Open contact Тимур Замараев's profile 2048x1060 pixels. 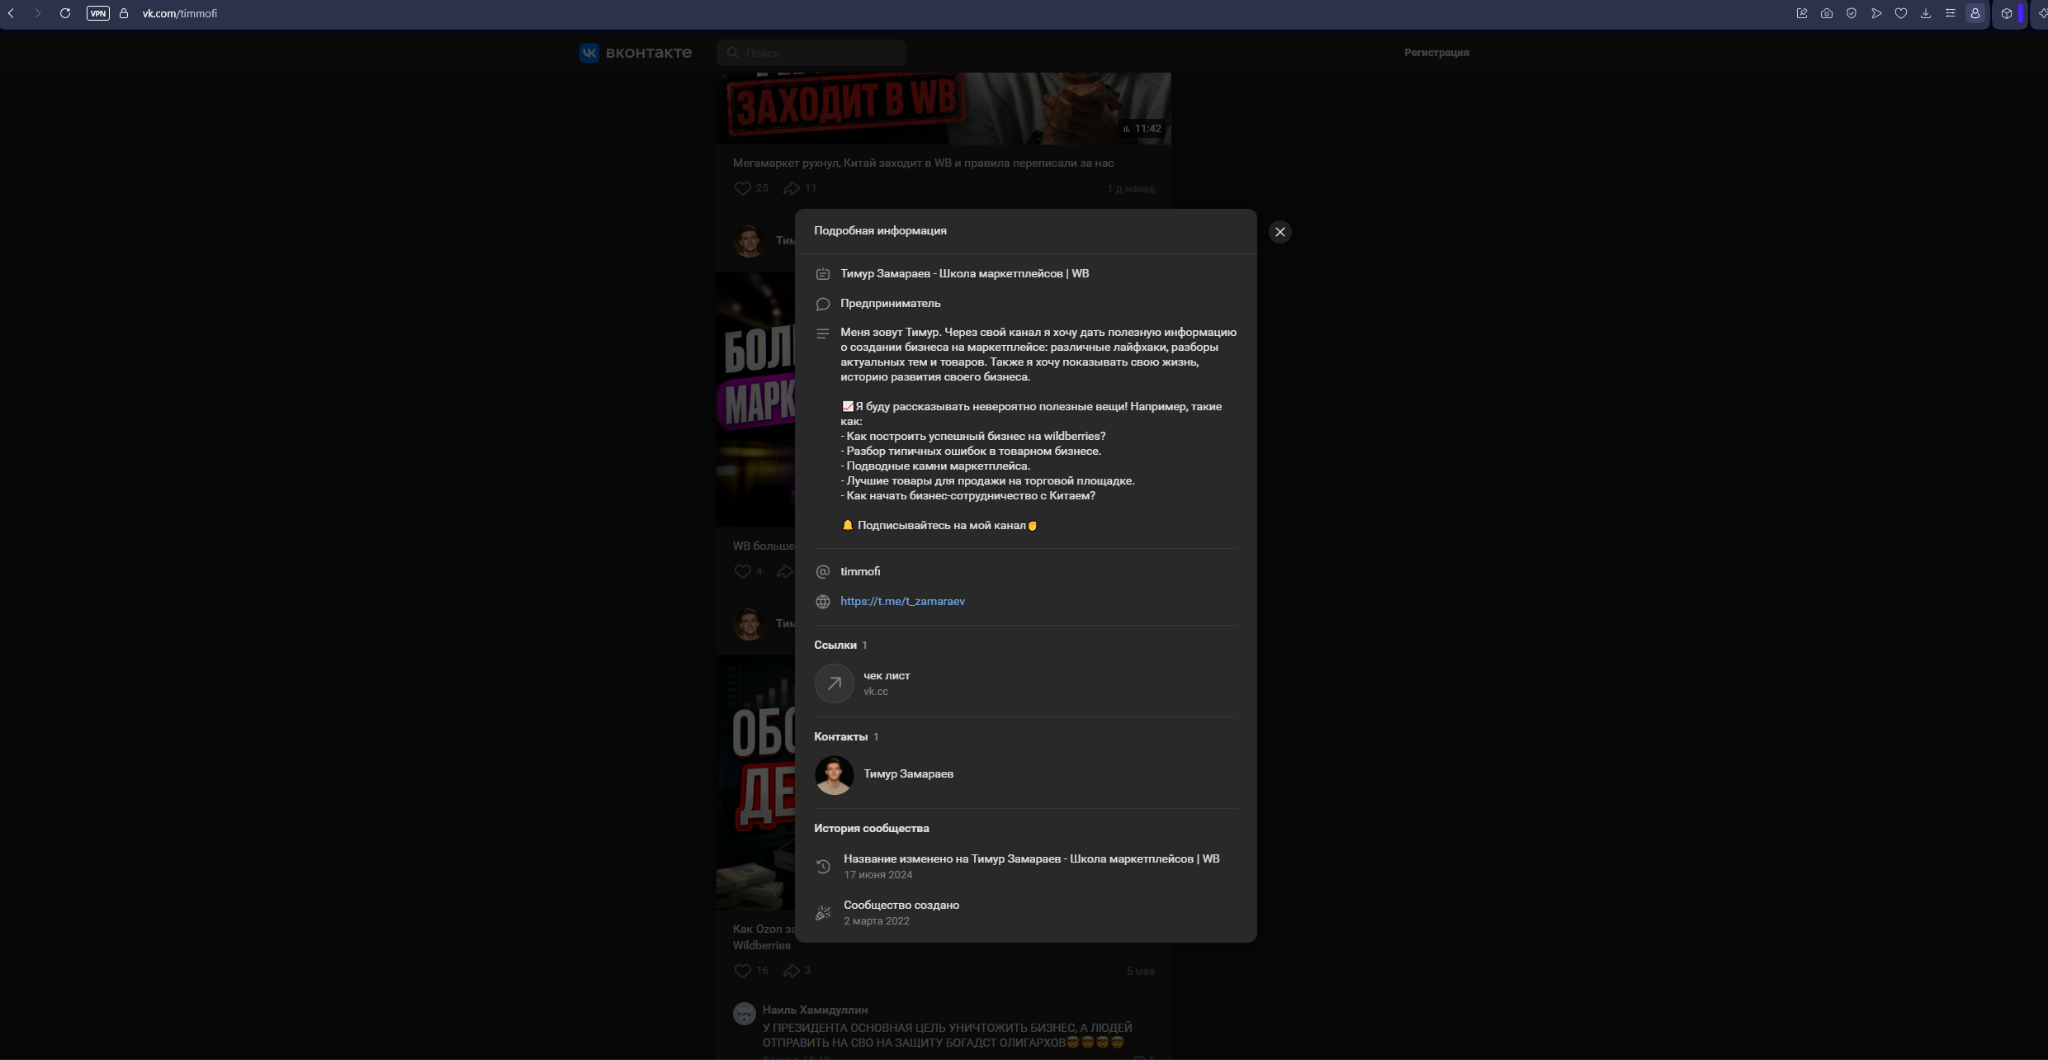point(908,774)
